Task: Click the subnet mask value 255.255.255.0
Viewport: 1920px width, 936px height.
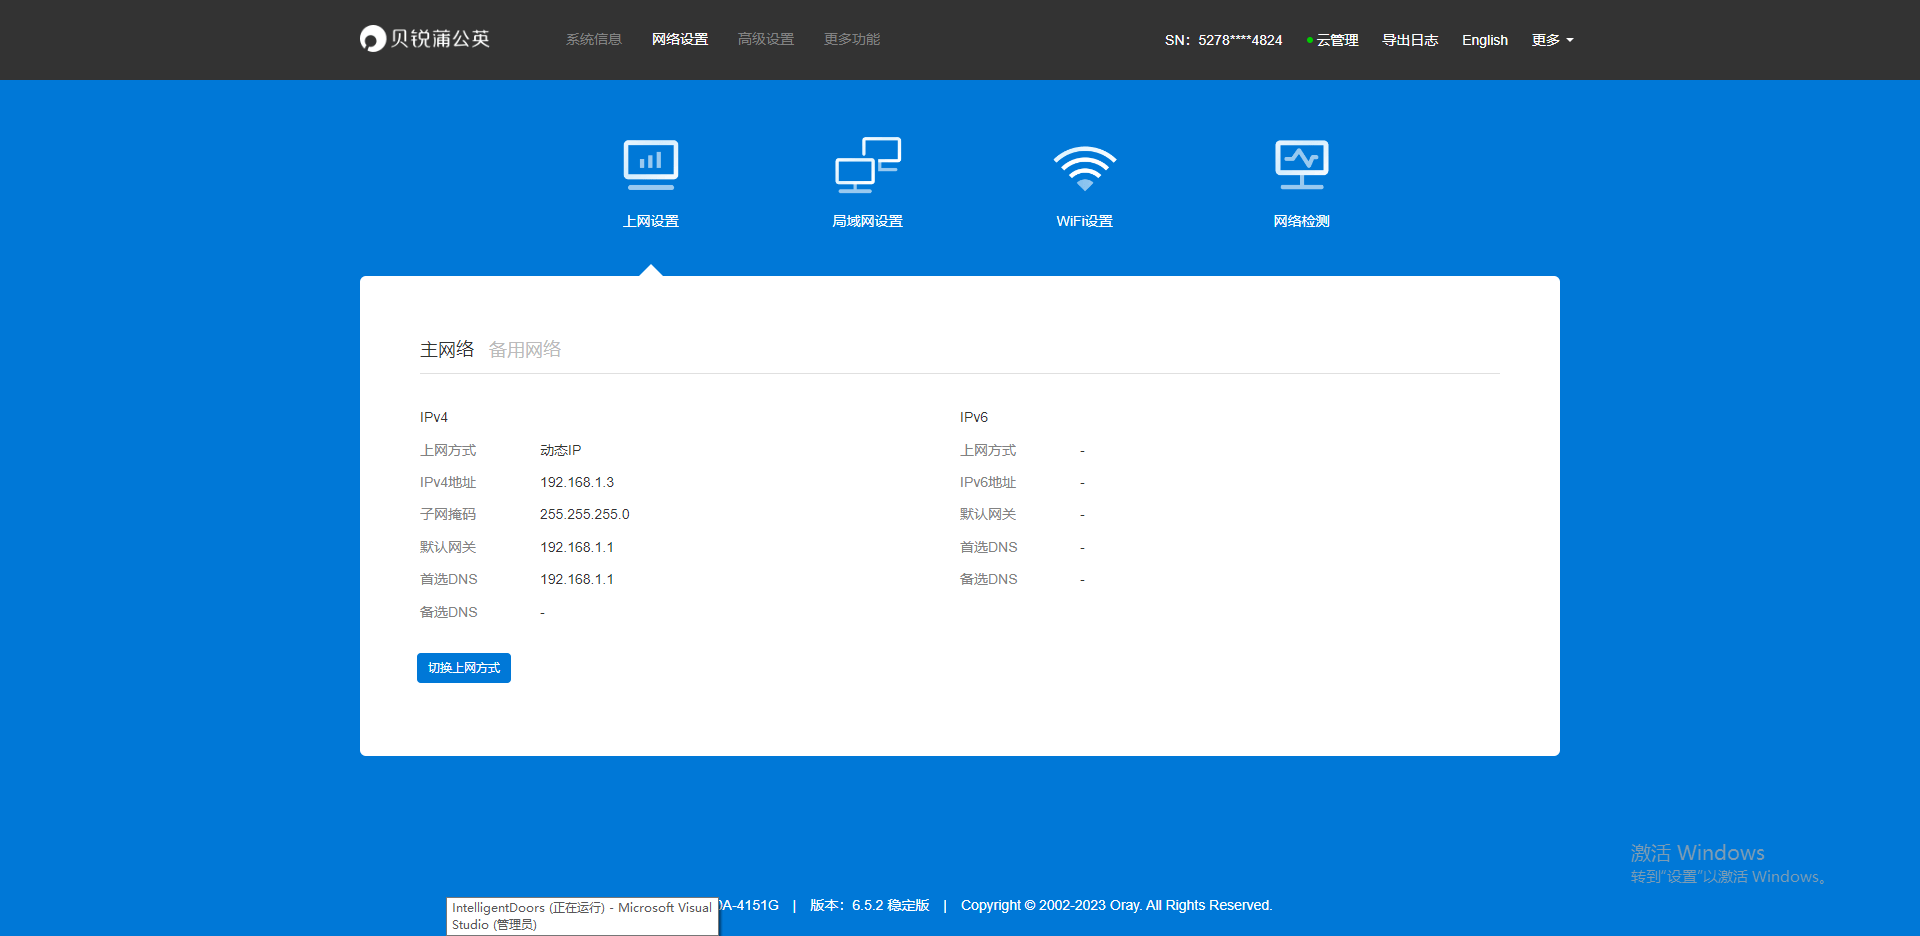Action: click(x=585, y=514)
